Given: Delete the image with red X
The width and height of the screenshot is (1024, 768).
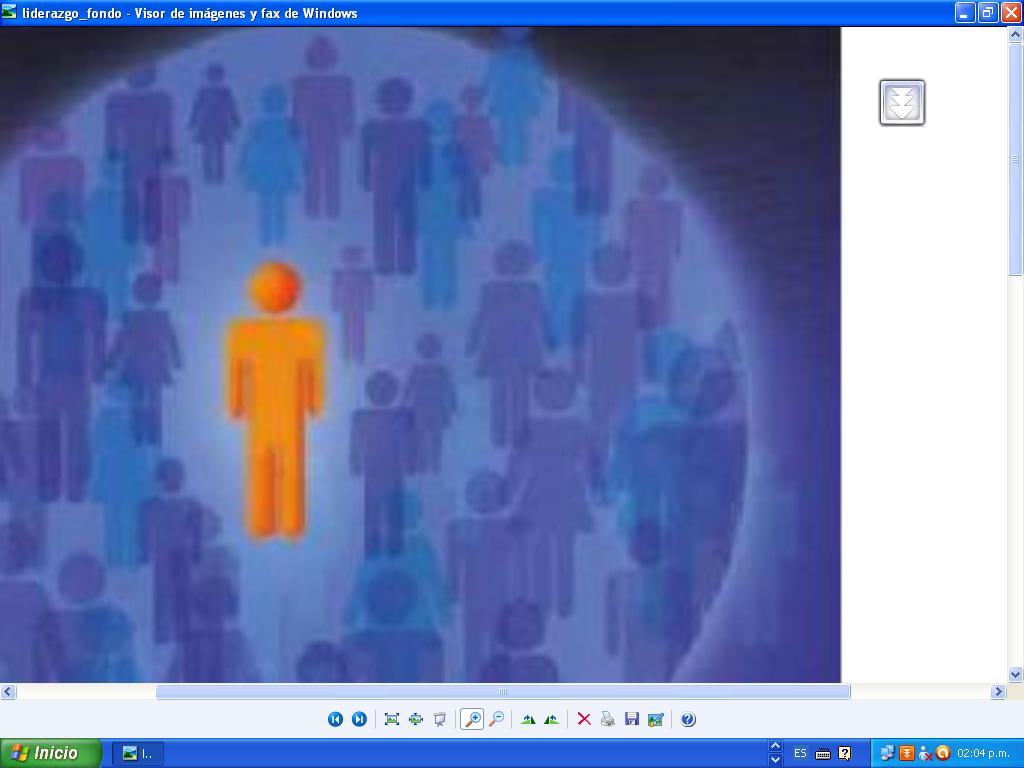Looking at the screenshot, I should pyautogui.click(x=584, y=719).
